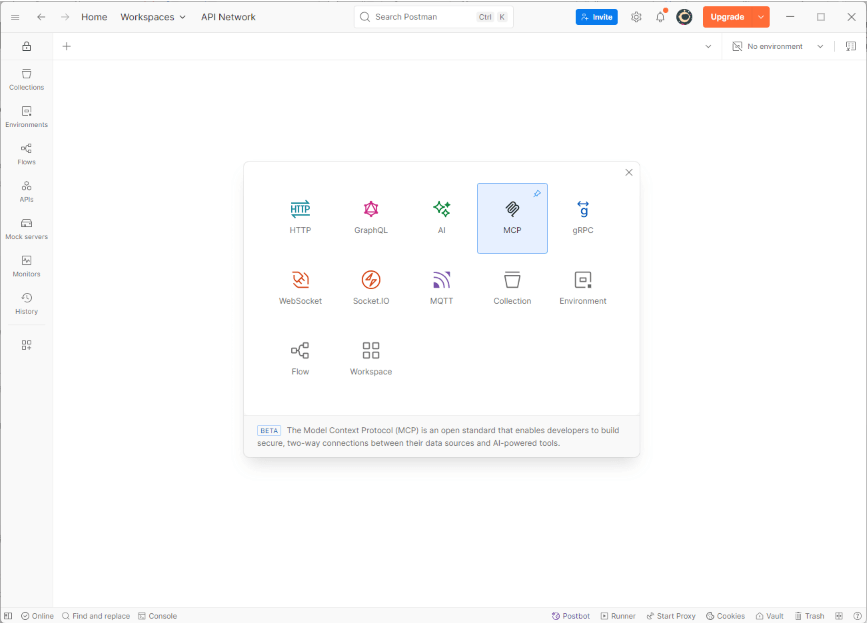This screenshot has height=623, width=867.
Task: Open Collections in the sidebar
Action: (27, 80)
